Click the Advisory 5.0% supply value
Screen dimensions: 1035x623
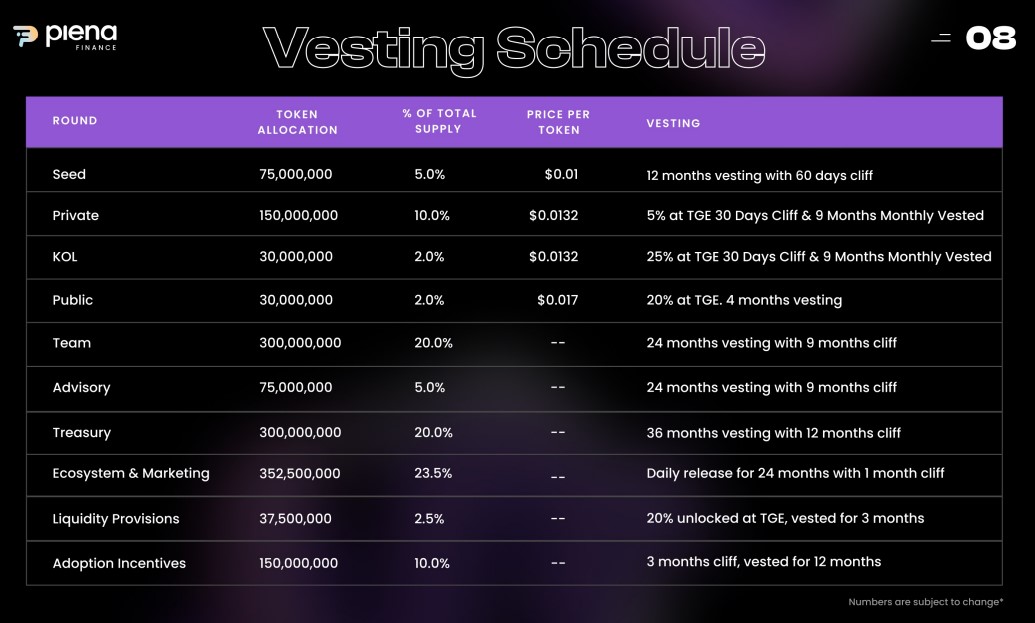[429, 387]
